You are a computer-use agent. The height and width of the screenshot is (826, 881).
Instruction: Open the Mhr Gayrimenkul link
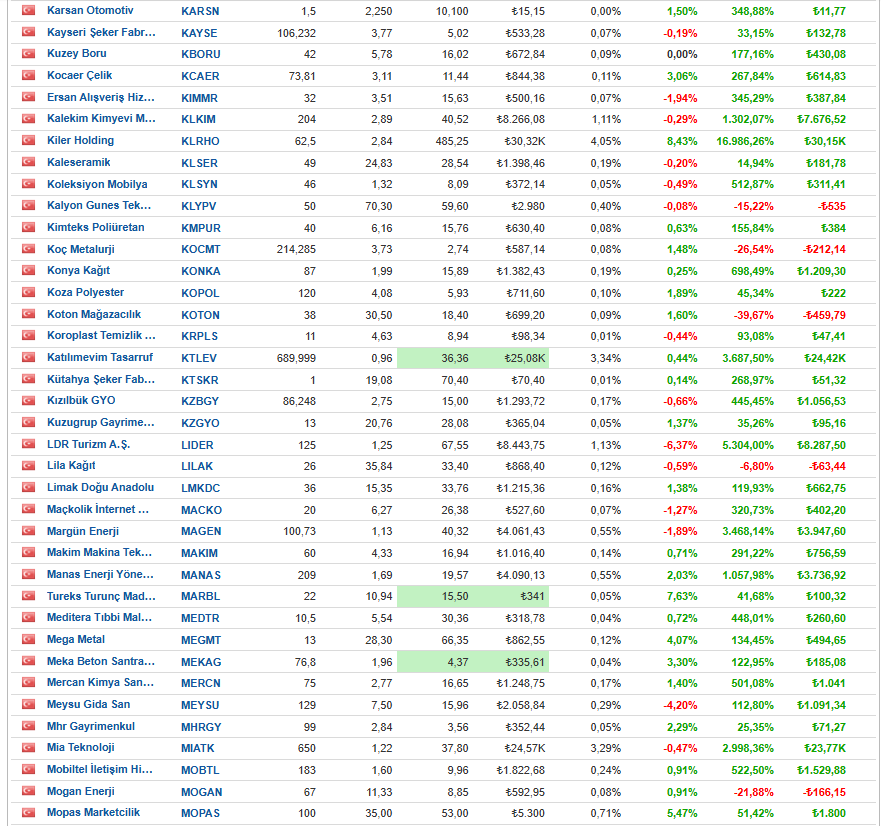coord(91,726)
